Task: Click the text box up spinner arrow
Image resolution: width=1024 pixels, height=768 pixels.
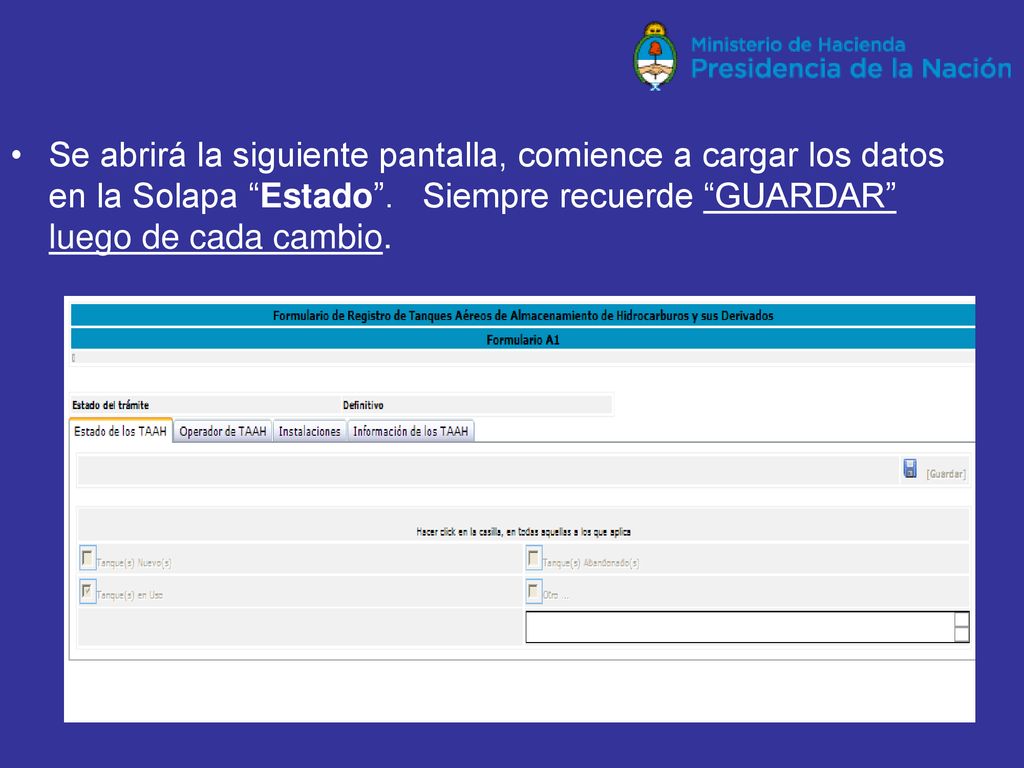Action: coord(961,620)
